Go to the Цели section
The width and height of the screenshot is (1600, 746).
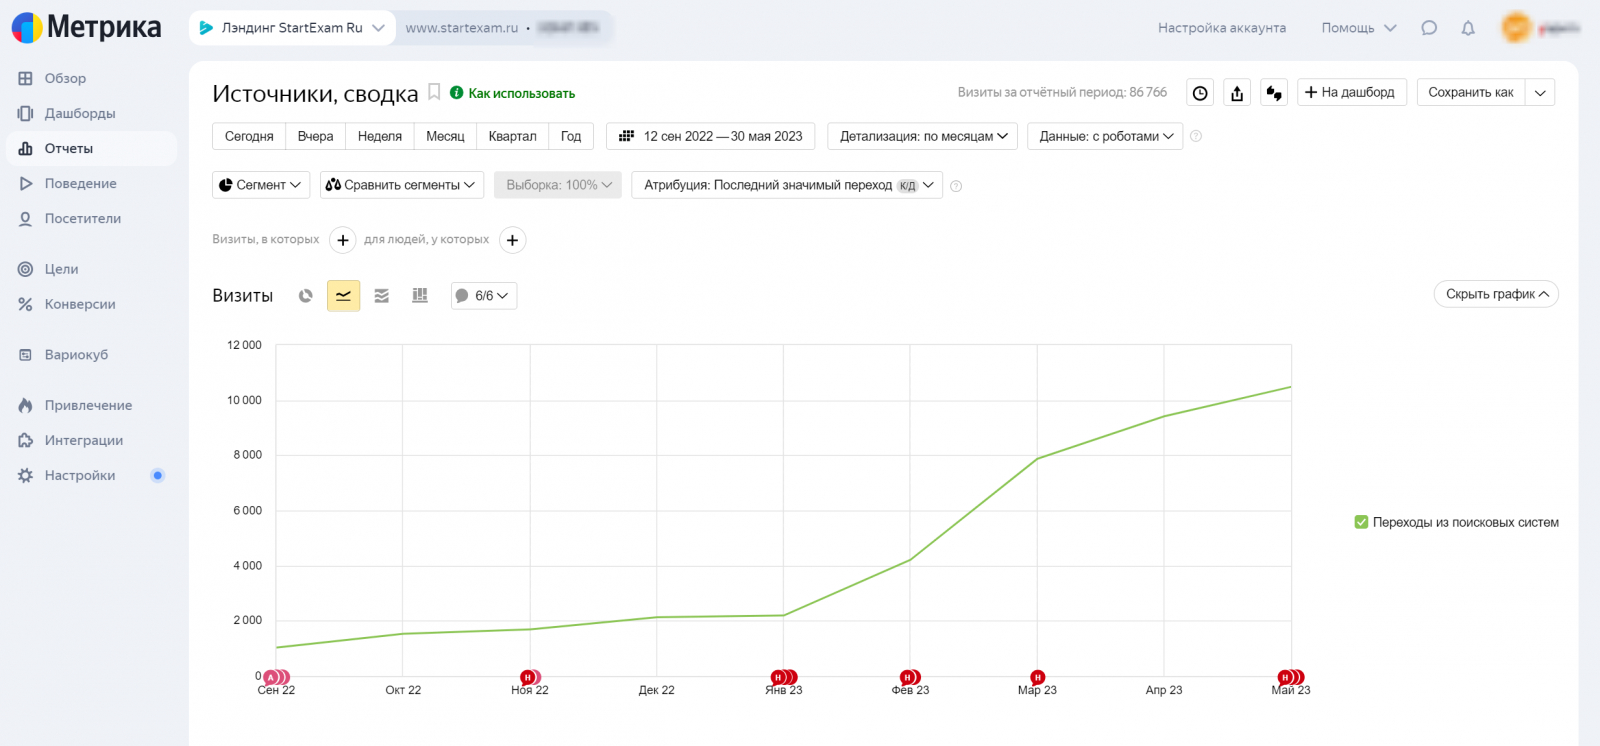61,269
